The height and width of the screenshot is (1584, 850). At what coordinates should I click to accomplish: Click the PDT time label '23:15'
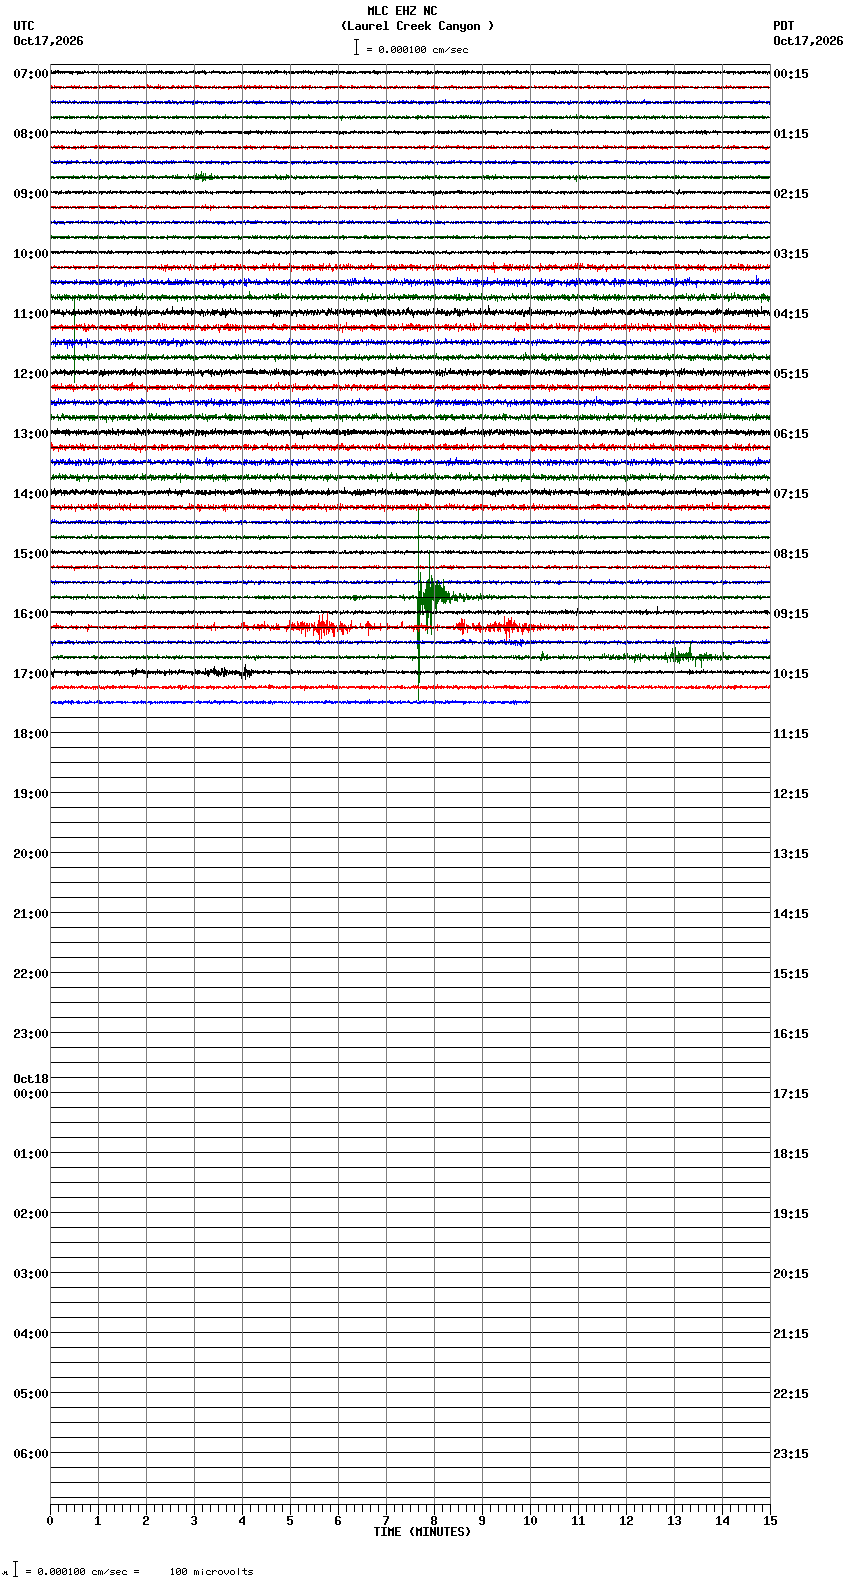tap(791, 1454)
